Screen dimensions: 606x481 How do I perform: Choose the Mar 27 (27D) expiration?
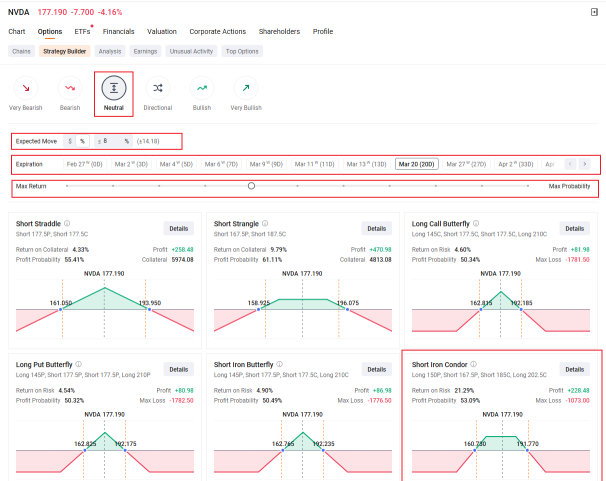coord(466,164)
